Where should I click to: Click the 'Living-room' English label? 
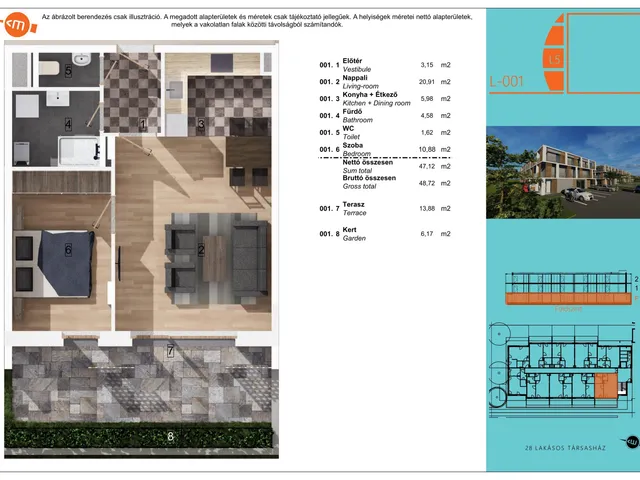pyautogui.click(x=360, y=86)
